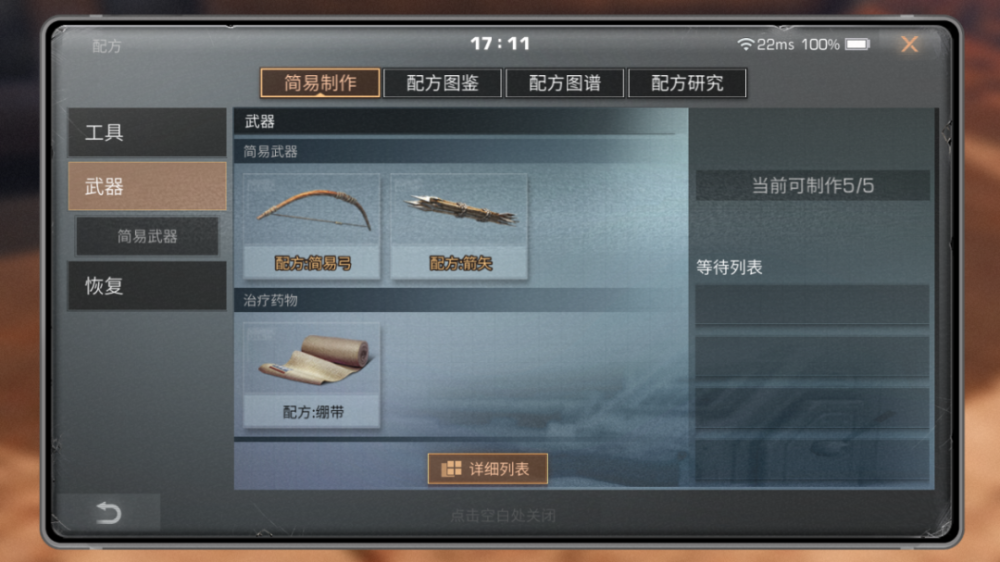The height and width of the screenshot is (562, 1000).
Task: Expand the 工具 category
Action: 147,132
